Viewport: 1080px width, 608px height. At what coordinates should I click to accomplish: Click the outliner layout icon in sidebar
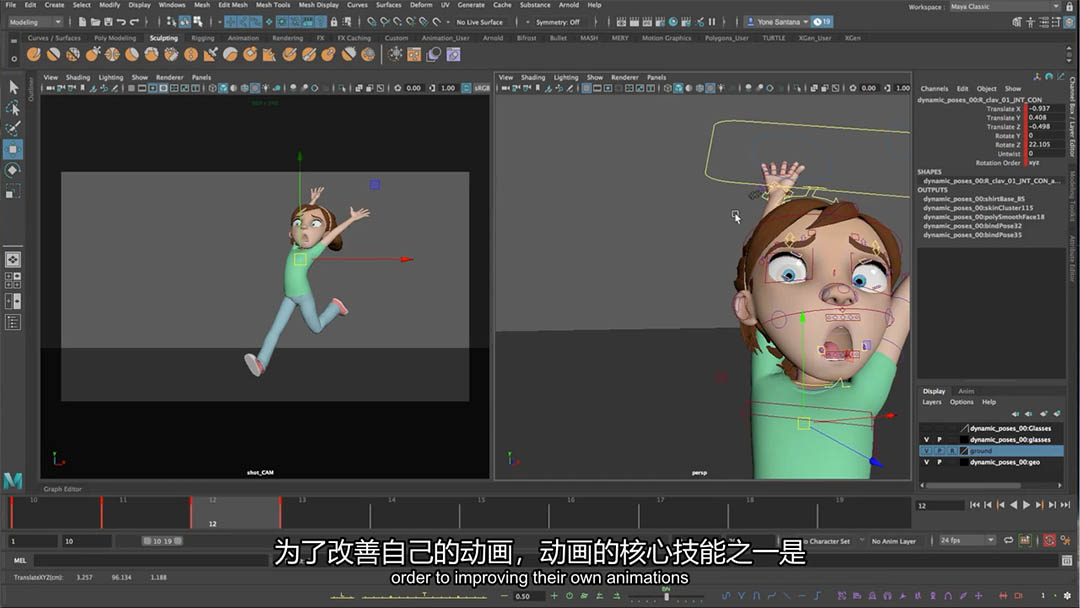(13, 322)
